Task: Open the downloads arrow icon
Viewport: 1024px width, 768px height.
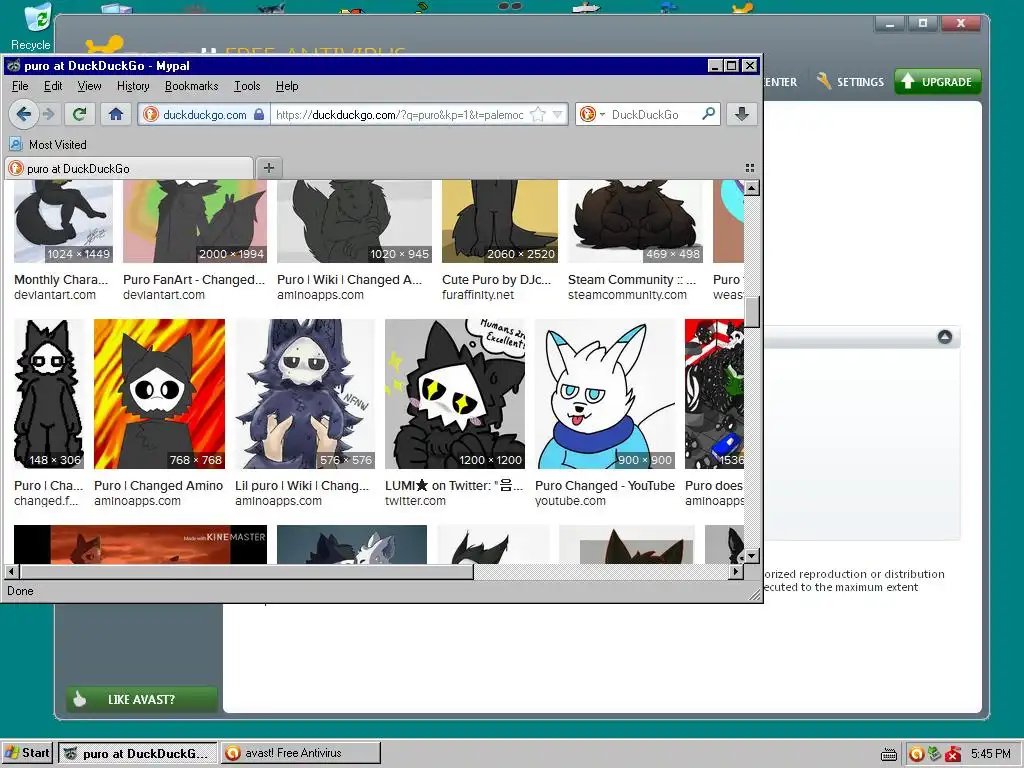Action: tap(741, 114)
